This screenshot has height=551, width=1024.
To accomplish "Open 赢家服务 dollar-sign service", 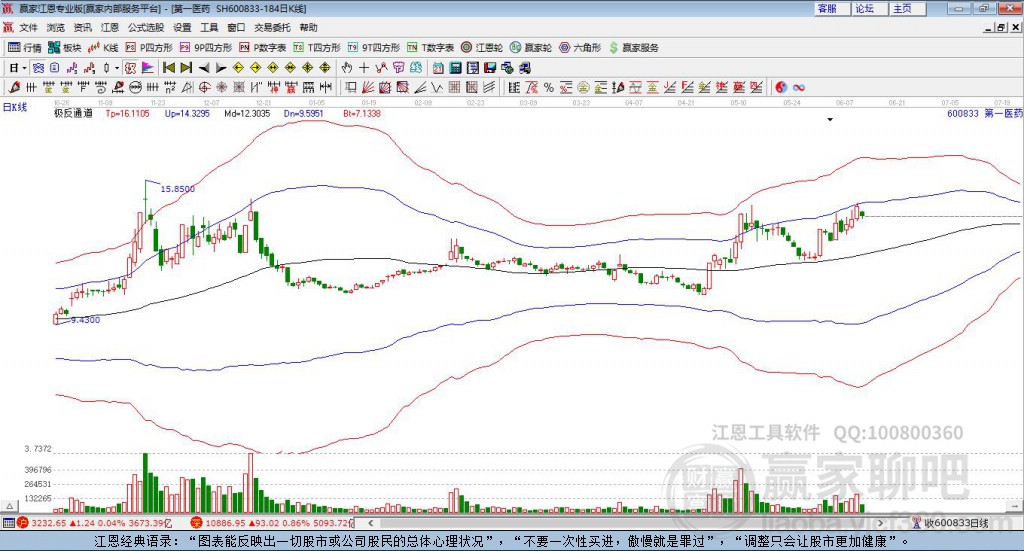I will [x=633, y=48].
